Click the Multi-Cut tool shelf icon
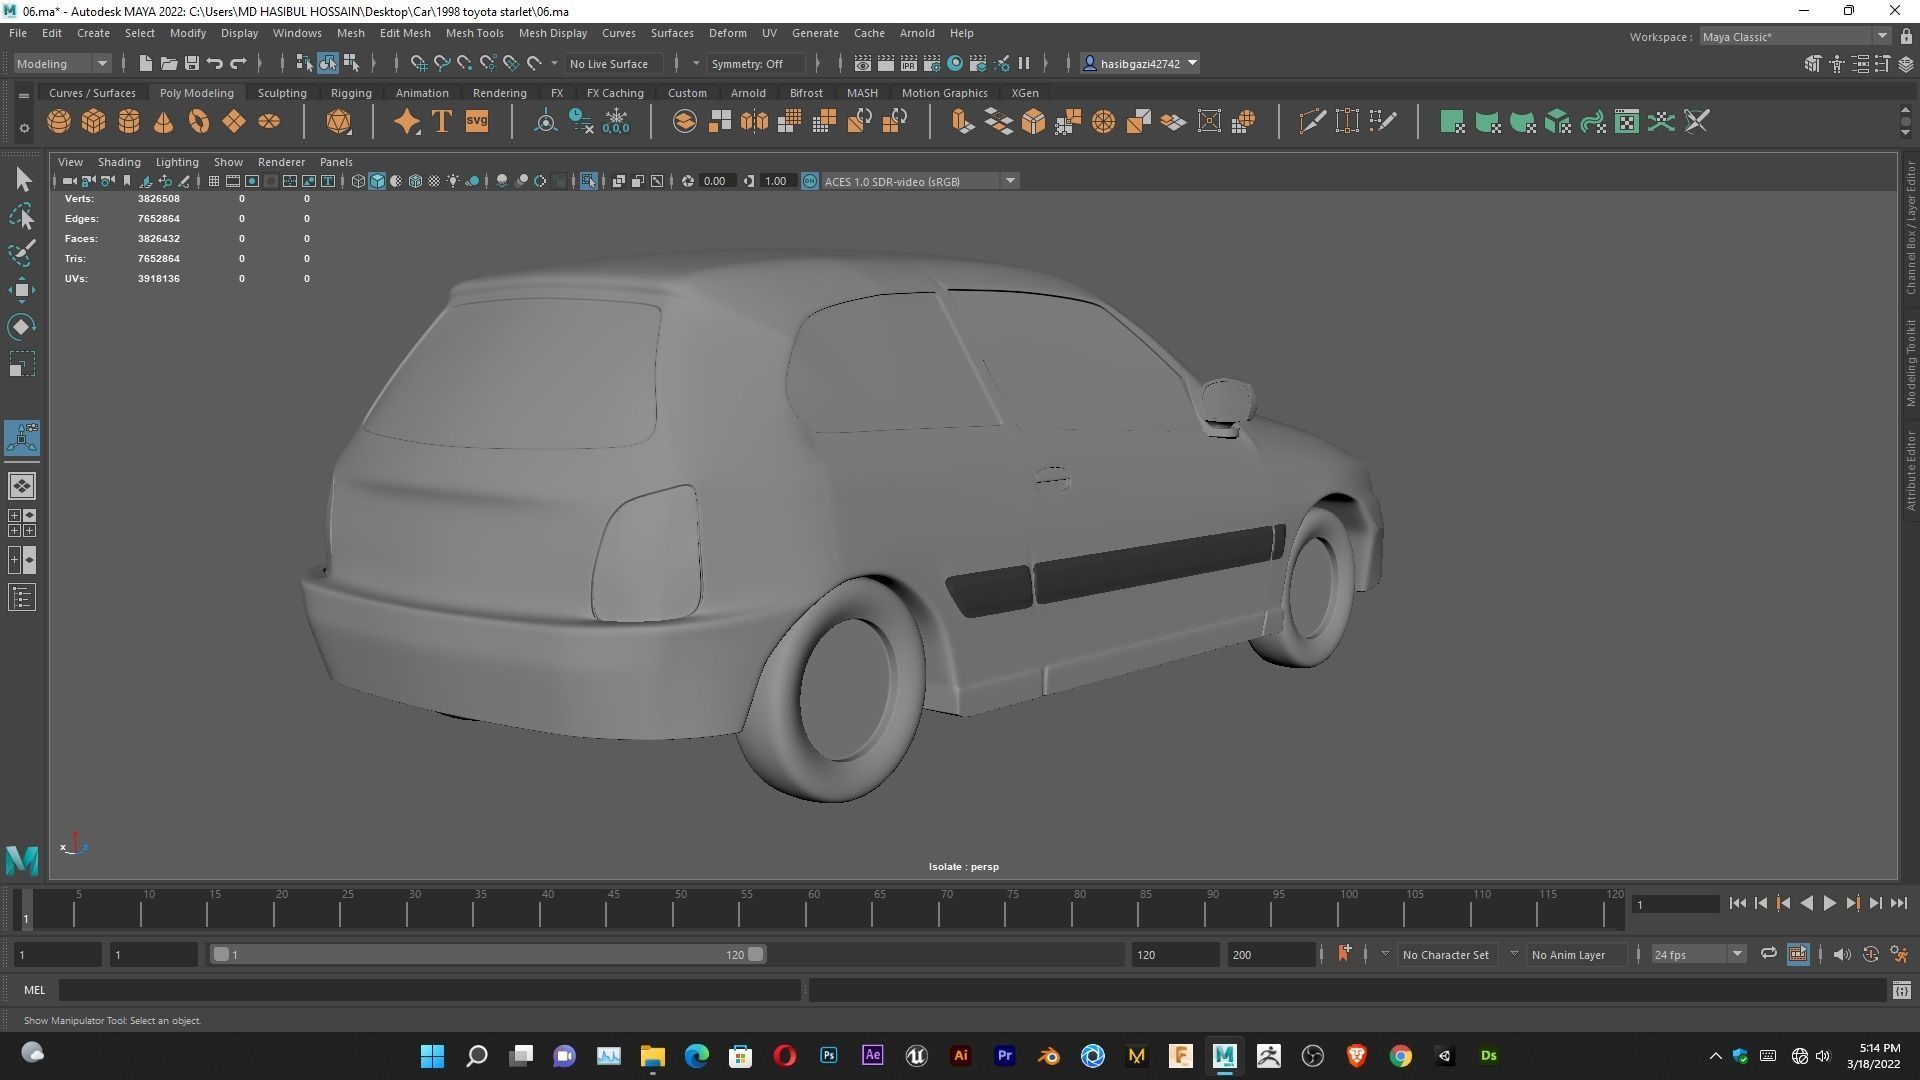 [1312, 122]
